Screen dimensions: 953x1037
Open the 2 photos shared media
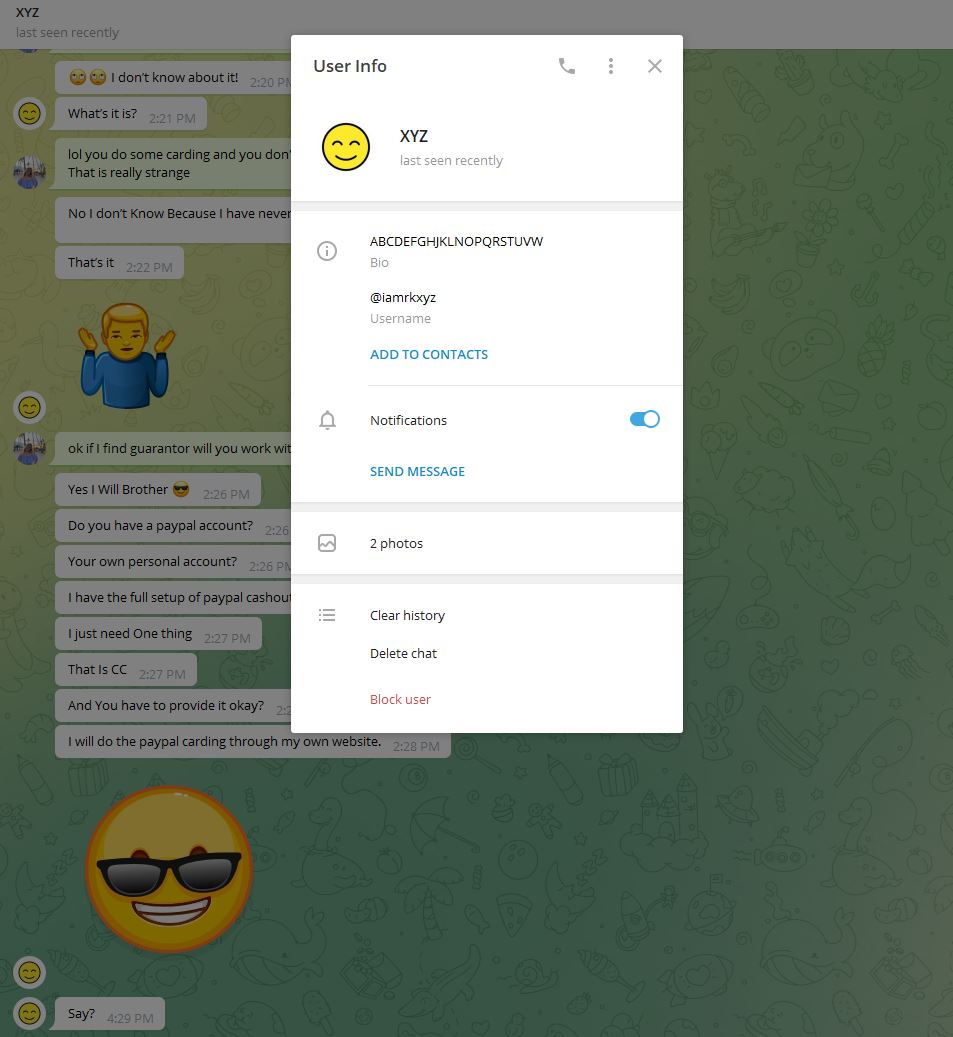pyautogui.click(x=397, y=543)
